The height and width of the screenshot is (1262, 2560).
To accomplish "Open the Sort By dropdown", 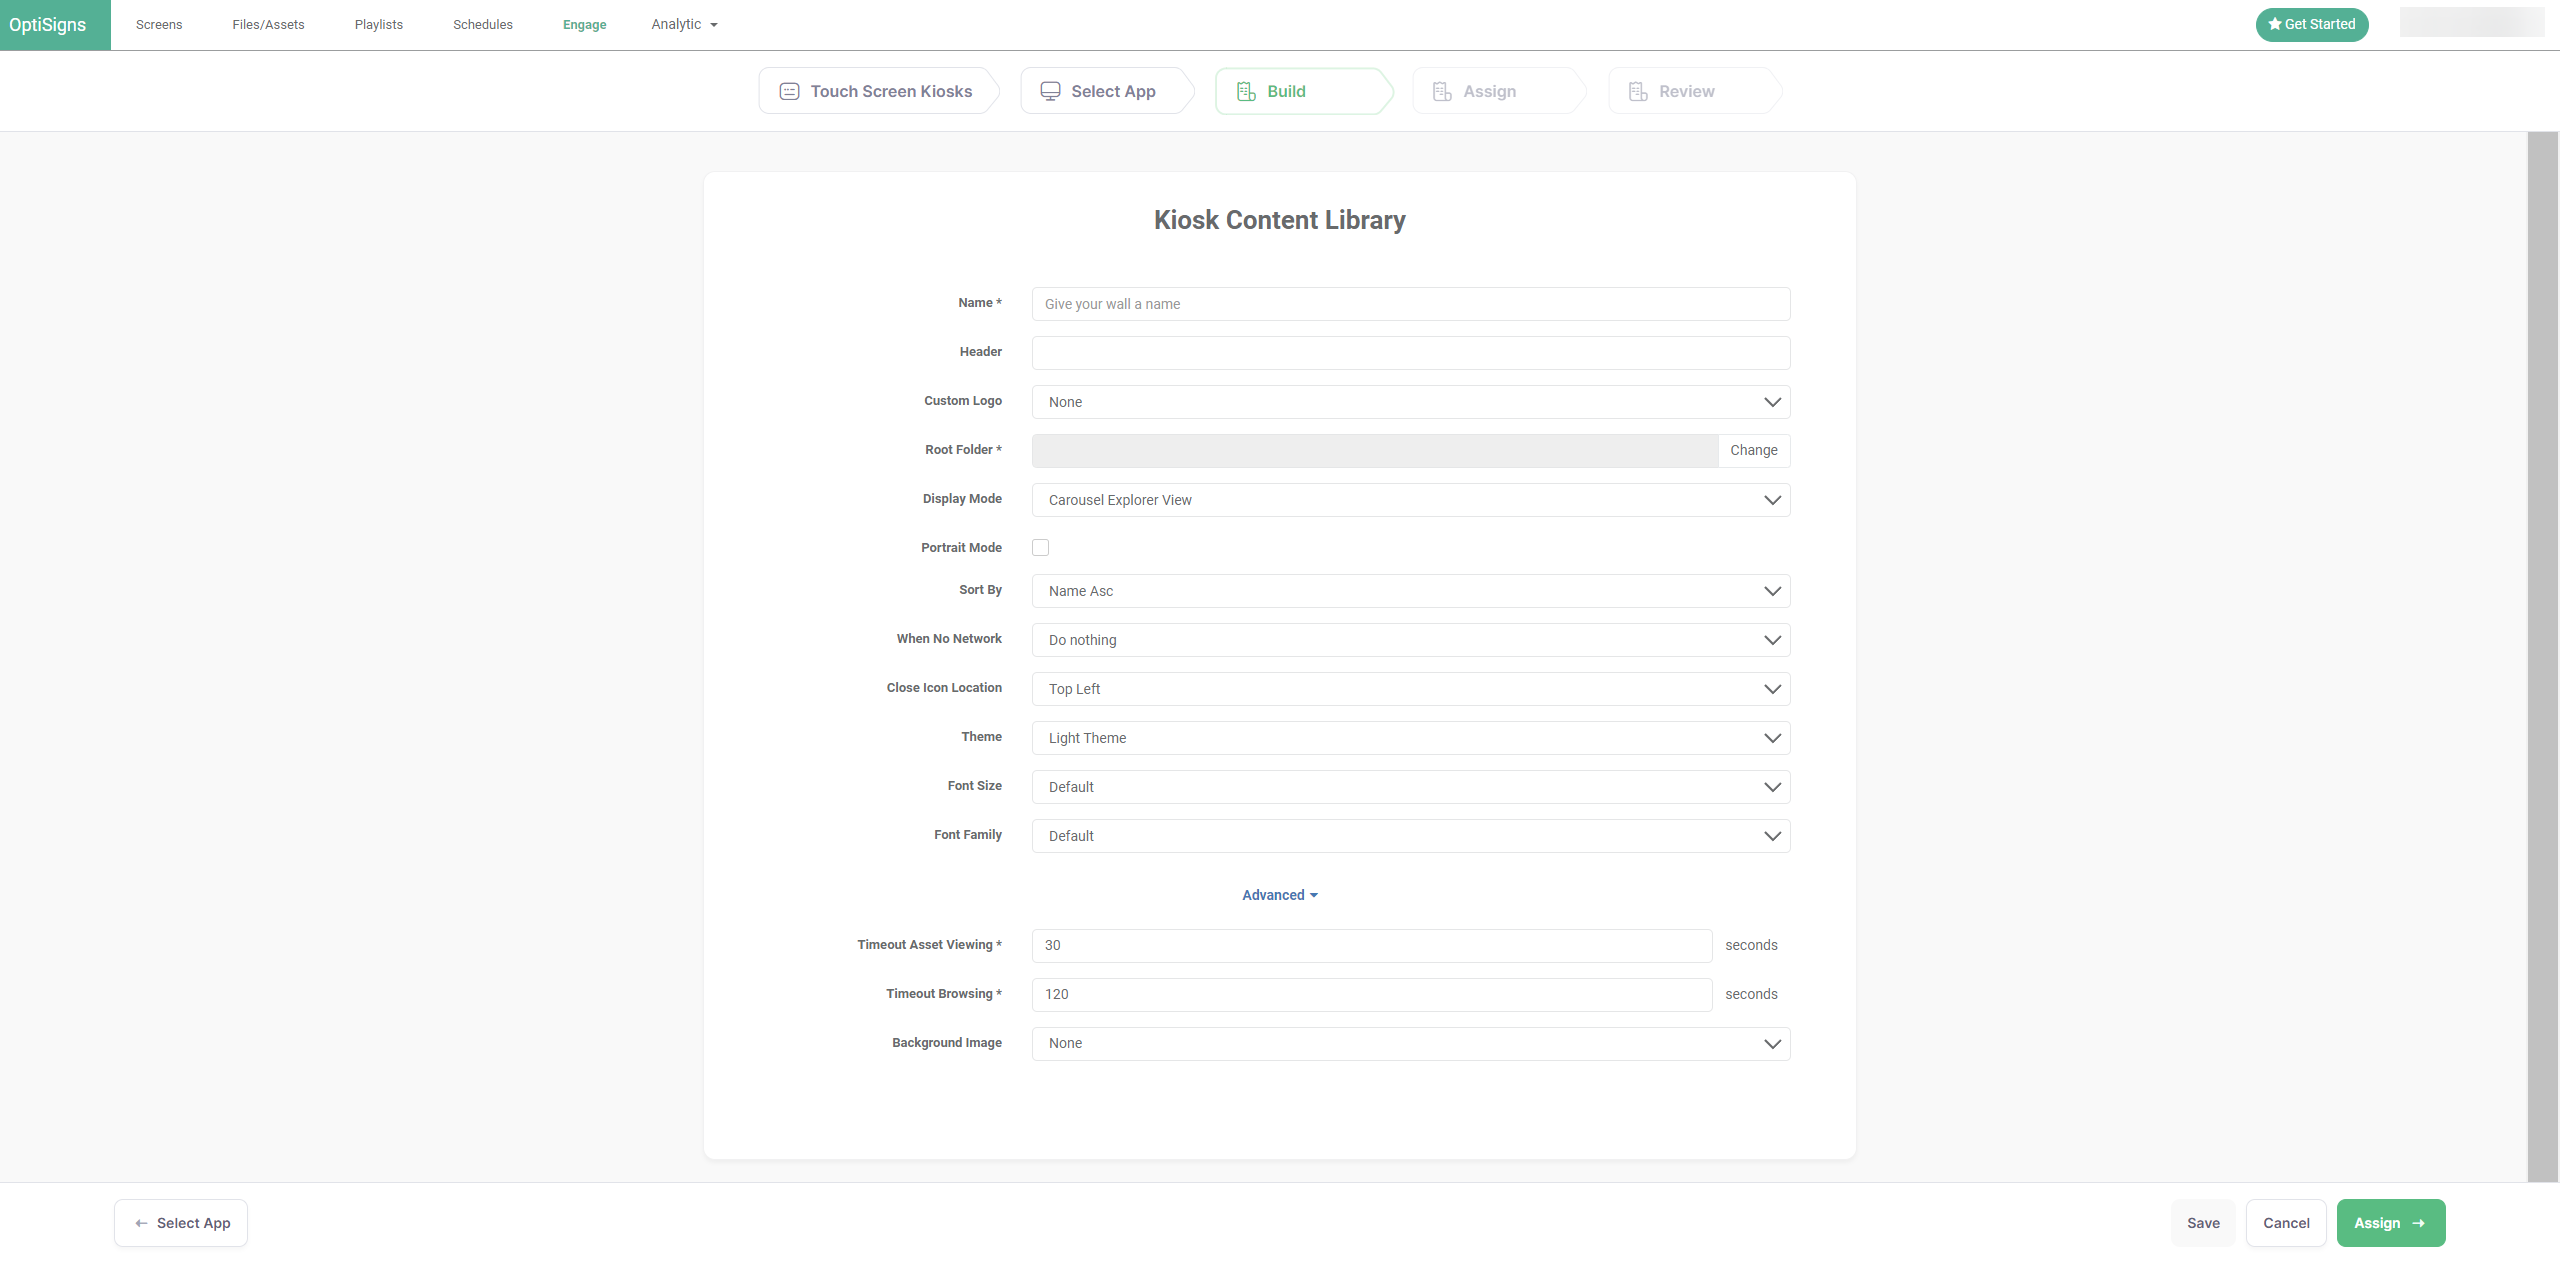I will [1411, 591].
